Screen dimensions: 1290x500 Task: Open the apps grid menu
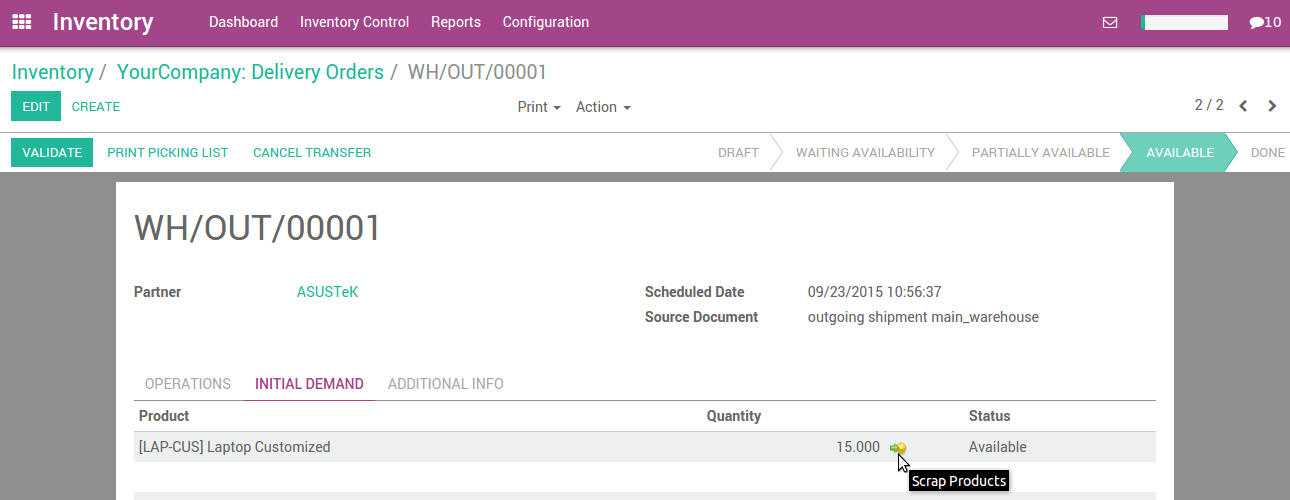[21, 22]
